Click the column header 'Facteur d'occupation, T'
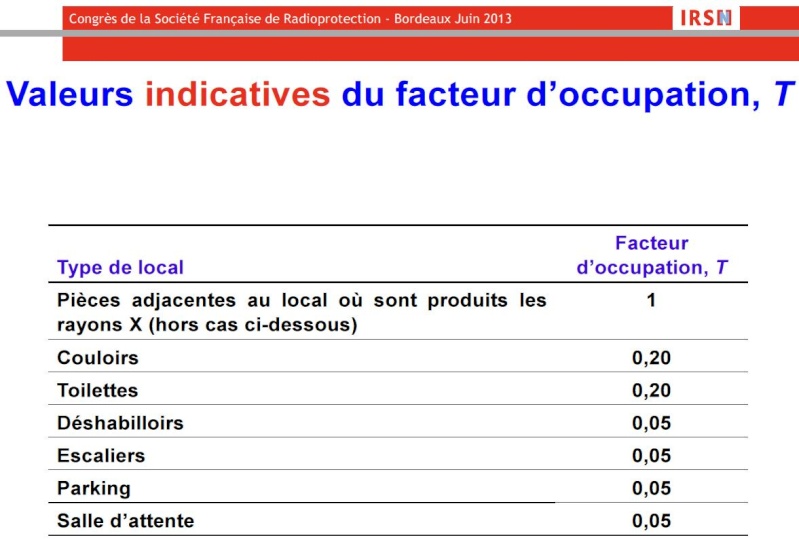 652,255
